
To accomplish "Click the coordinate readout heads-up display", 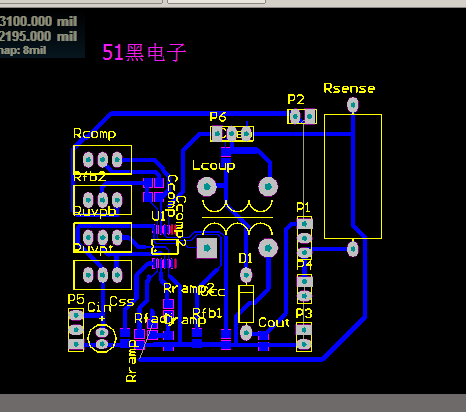I will click(42, 36).
